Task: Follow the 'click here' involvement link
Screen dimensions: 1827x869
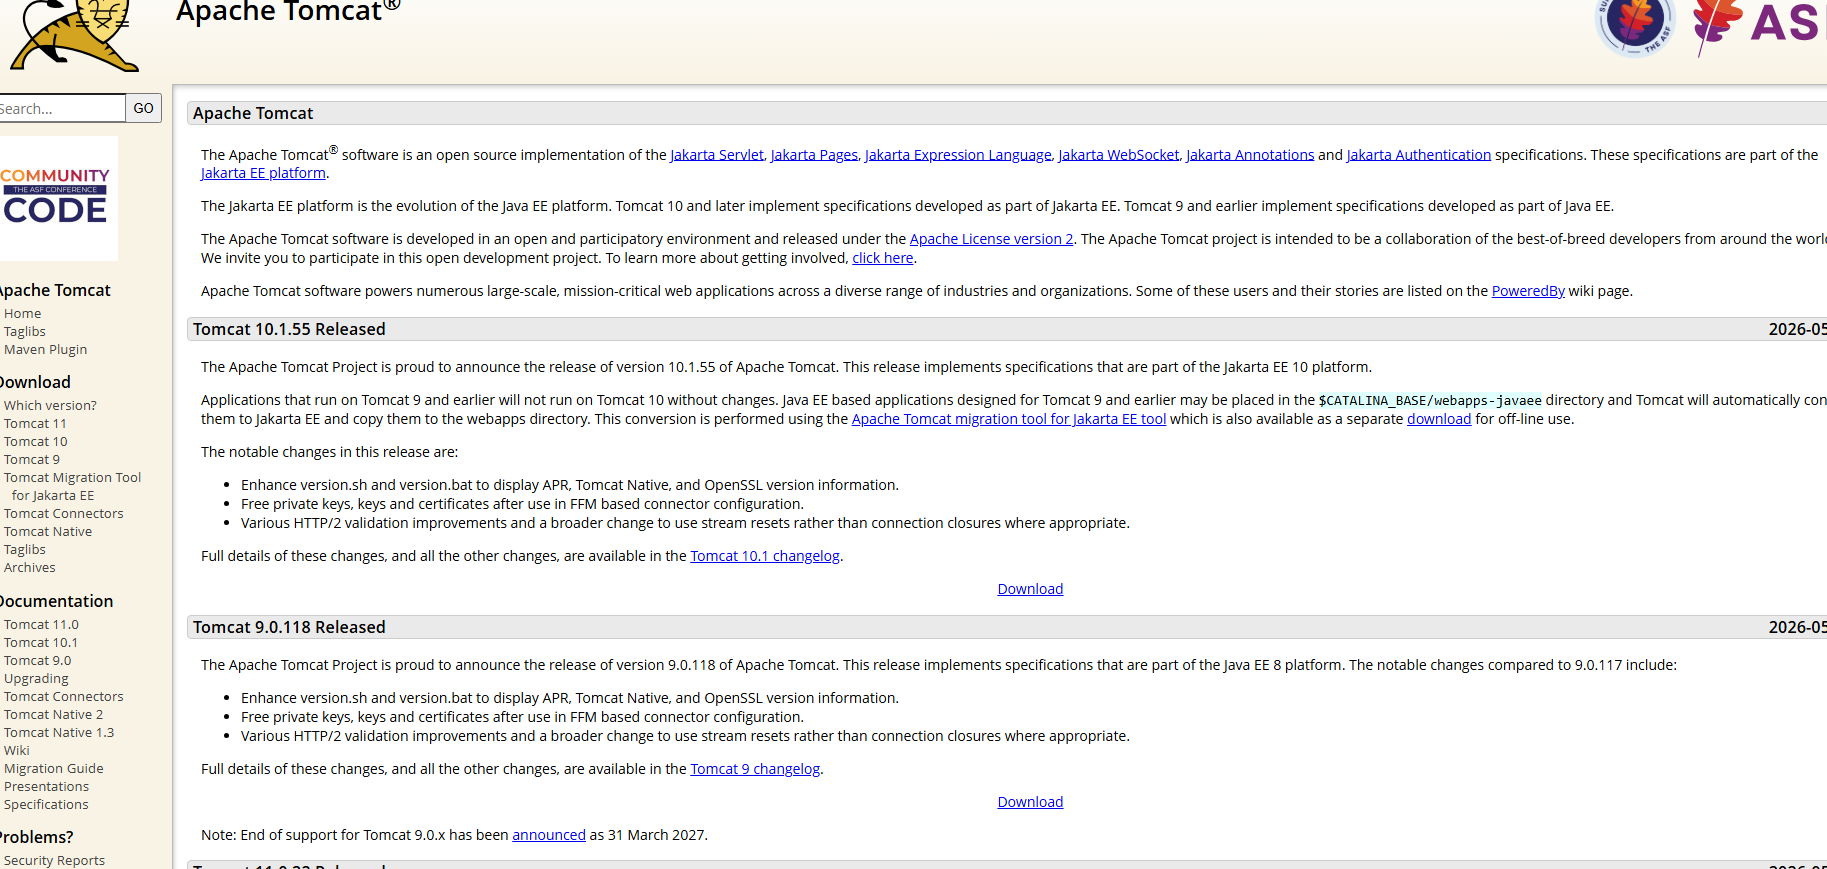Action: (x=883, y=258)
